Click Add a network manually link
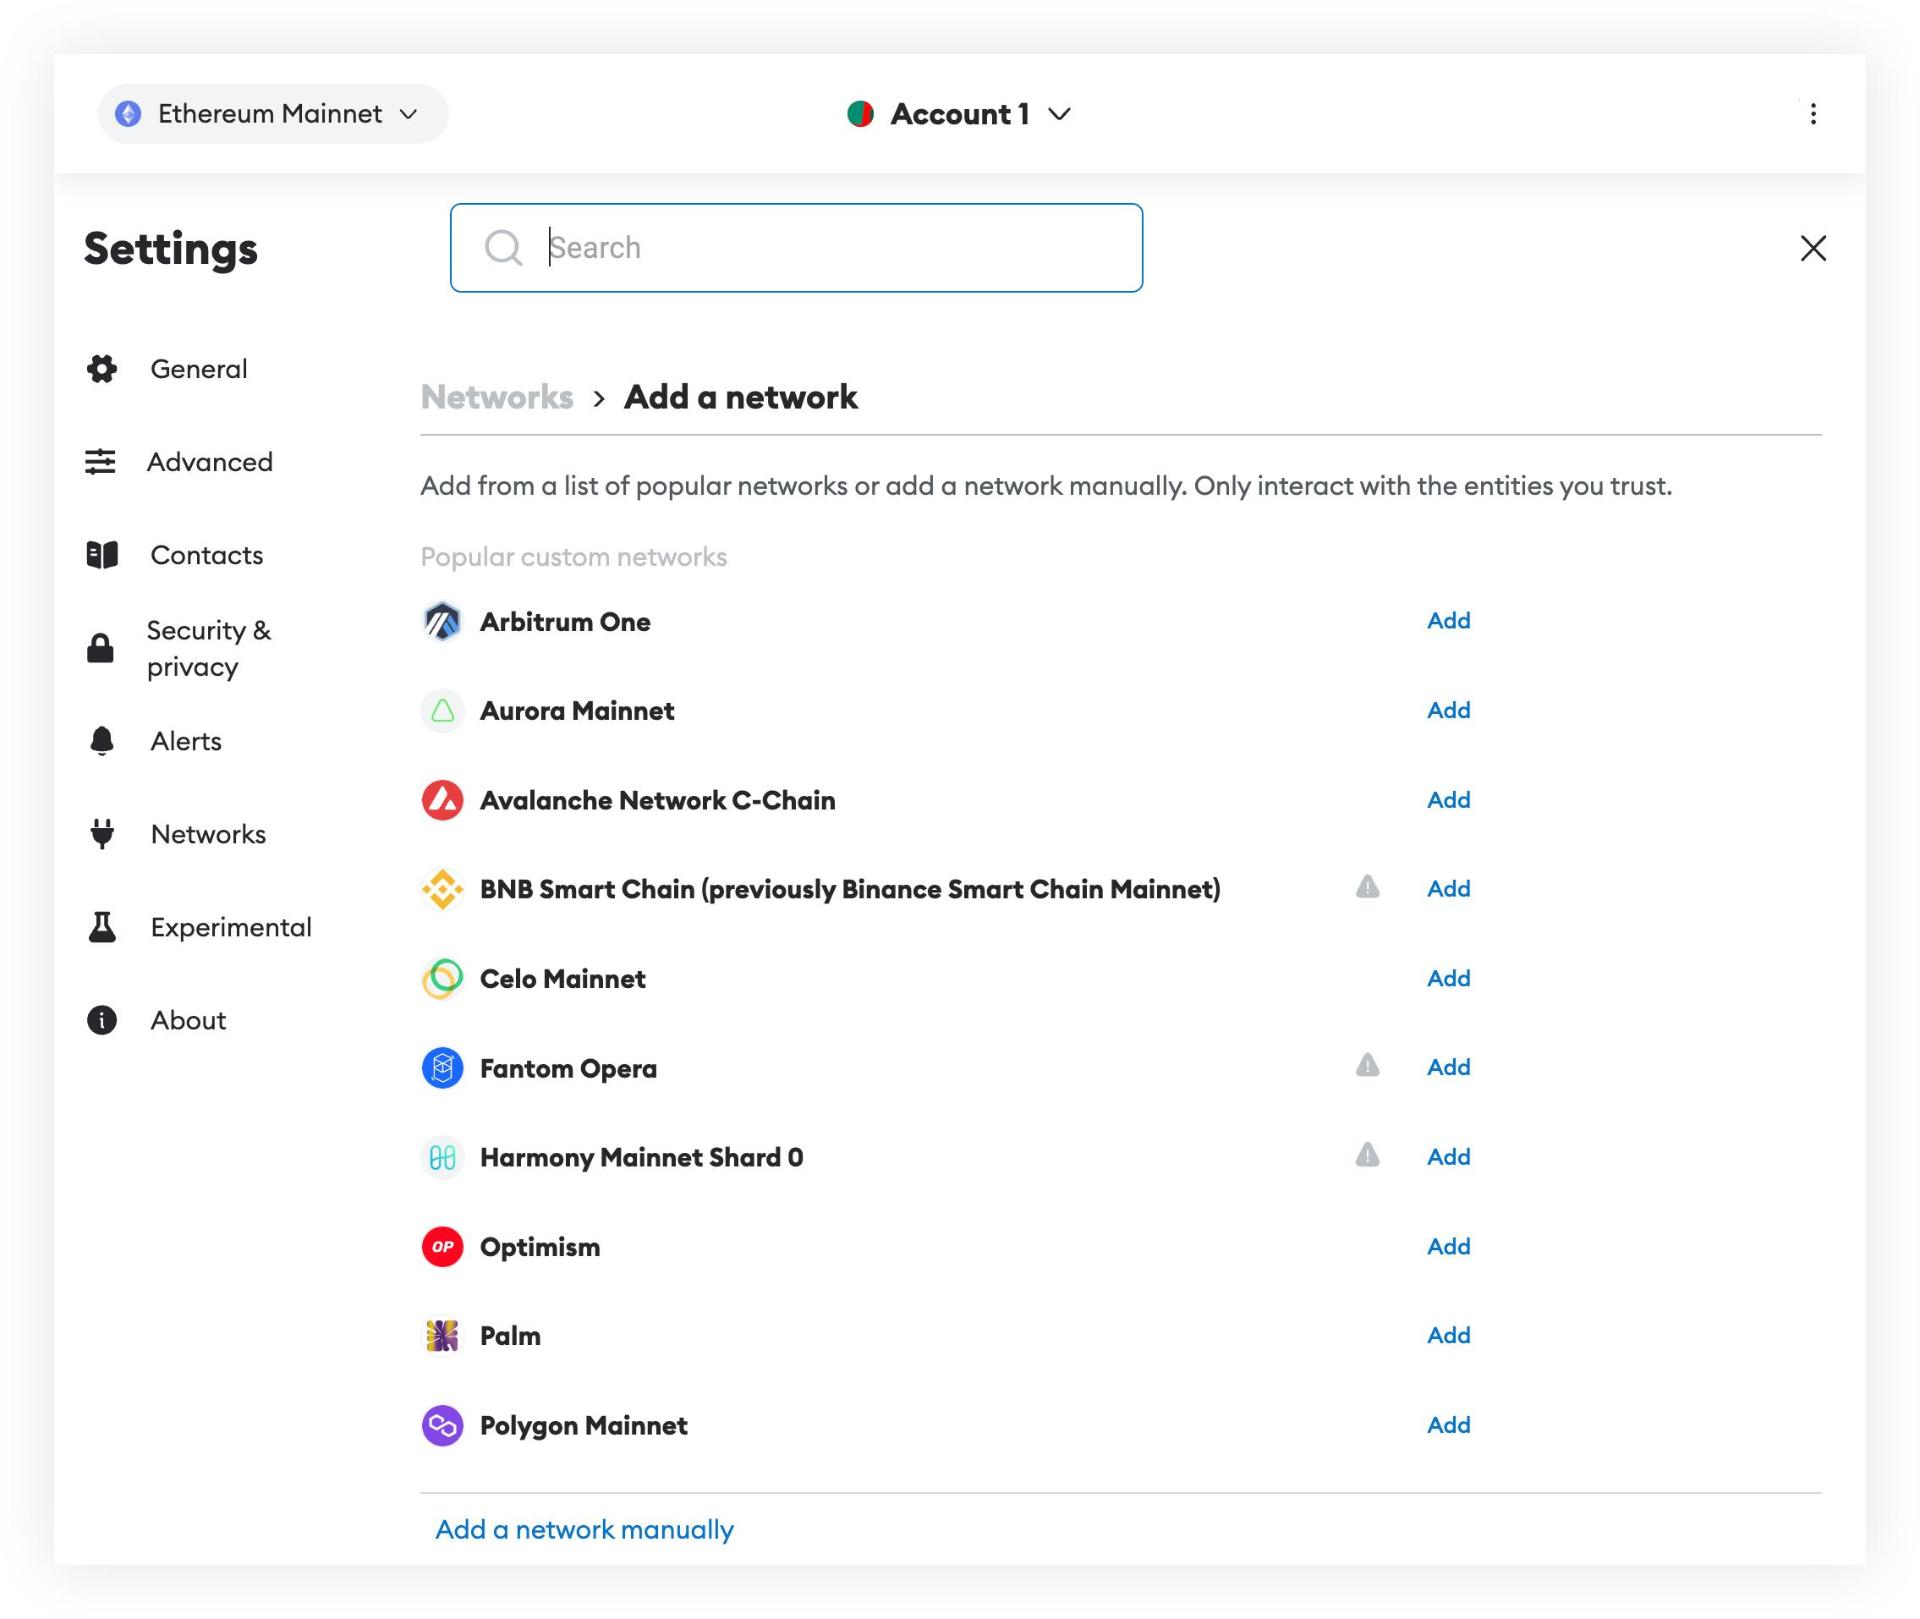The width and height of the screenshot is (1920, 1619). (x=584, y=1529)
